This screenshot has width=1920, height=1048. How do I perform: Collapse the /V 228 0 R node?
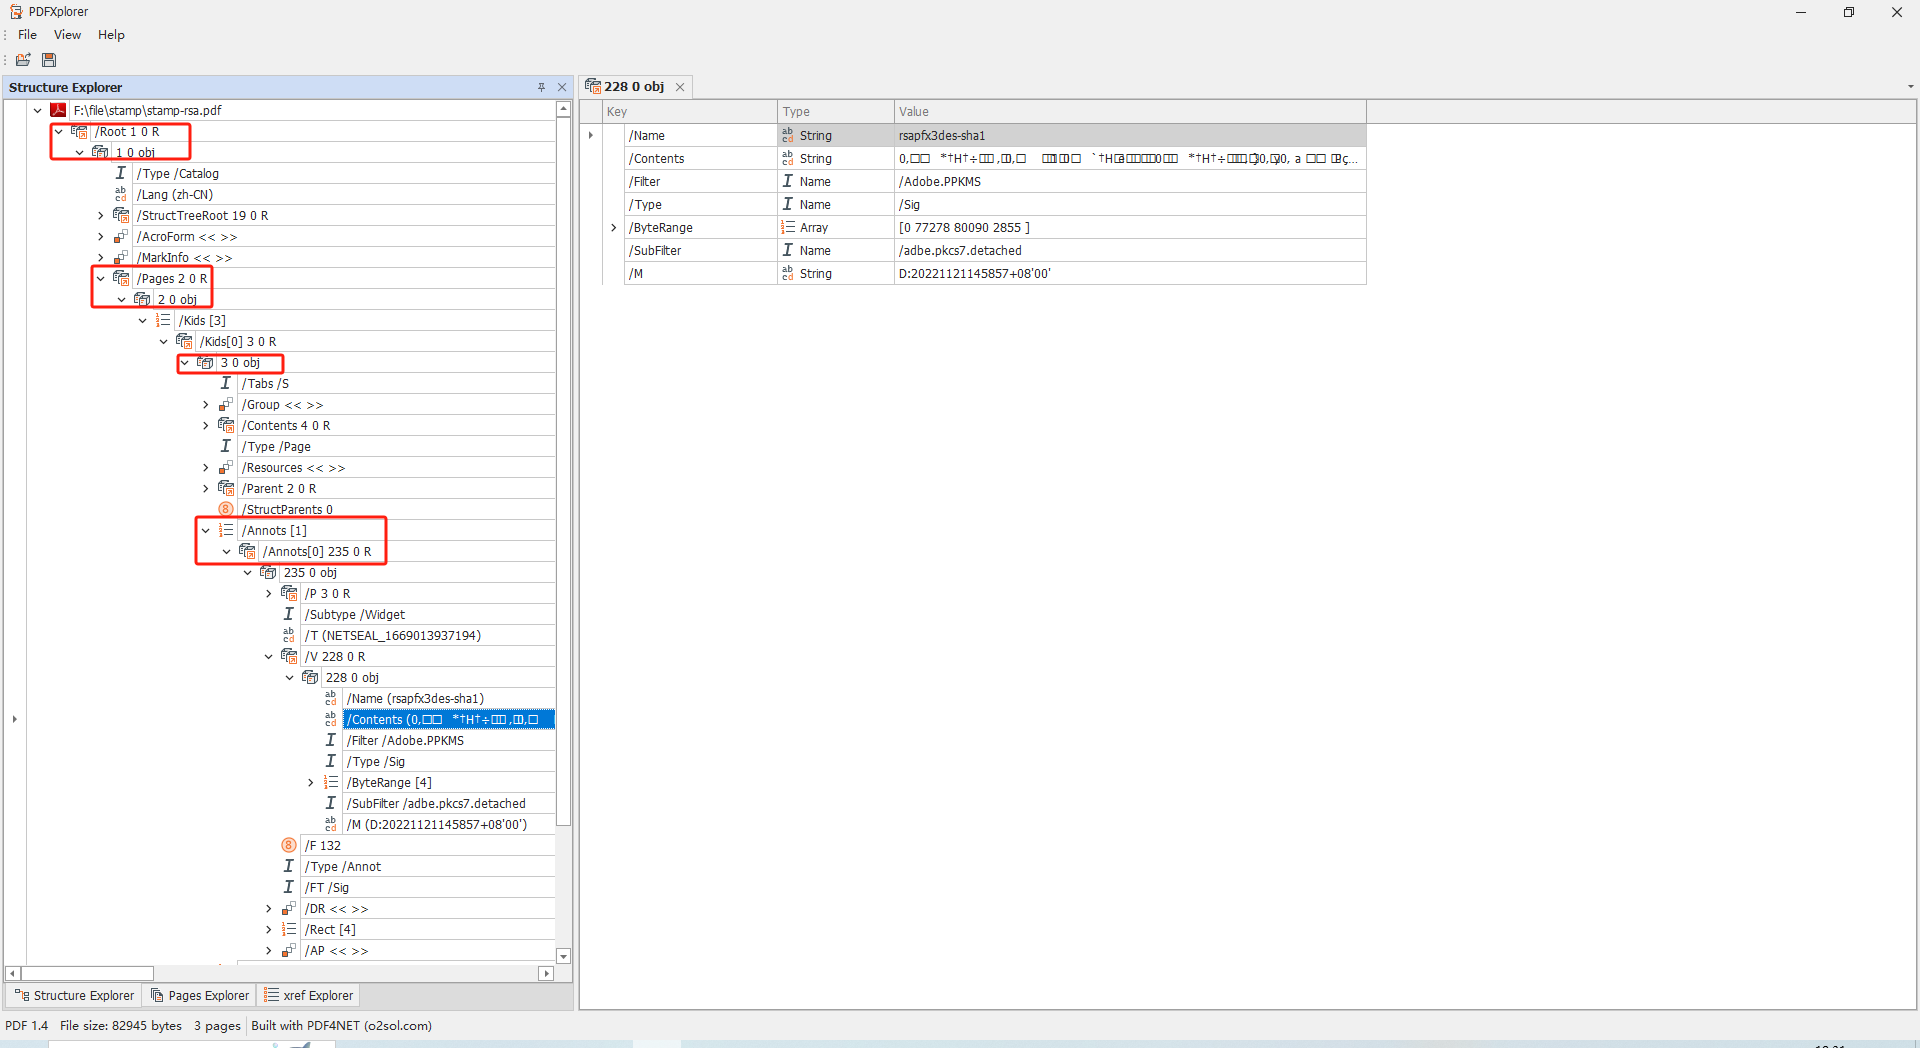click(x=268, y=656)
